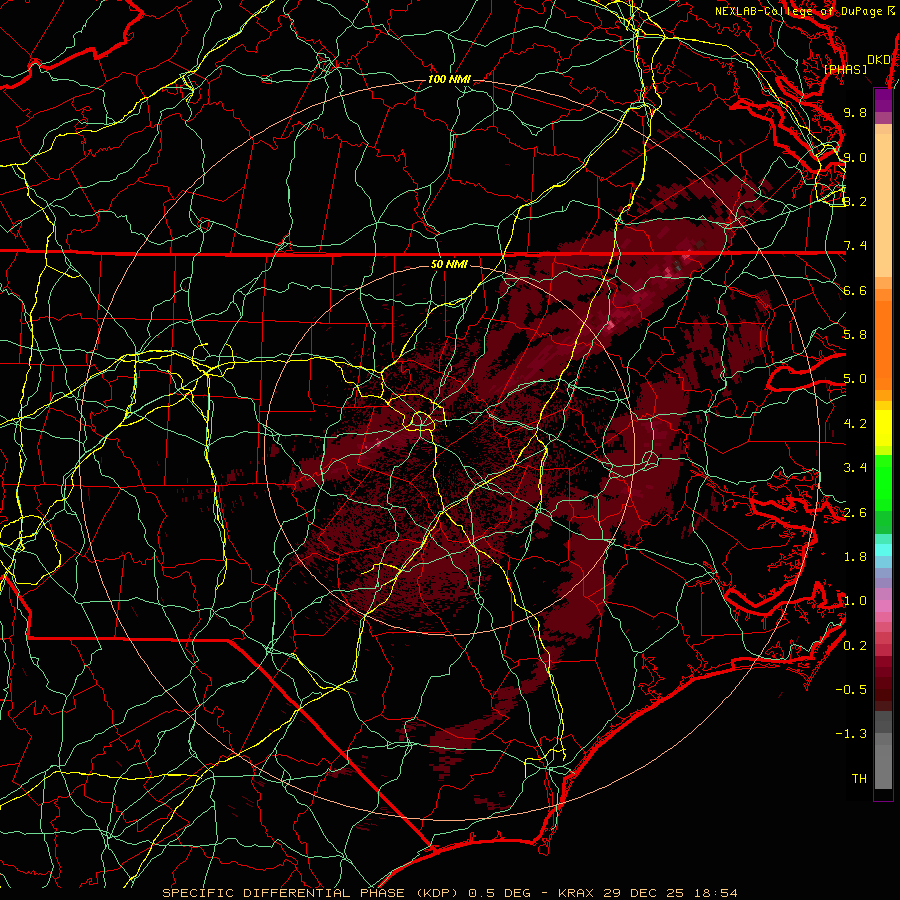
Task: Click the 1.8 value on the color scale
Action: click(855, 557)
